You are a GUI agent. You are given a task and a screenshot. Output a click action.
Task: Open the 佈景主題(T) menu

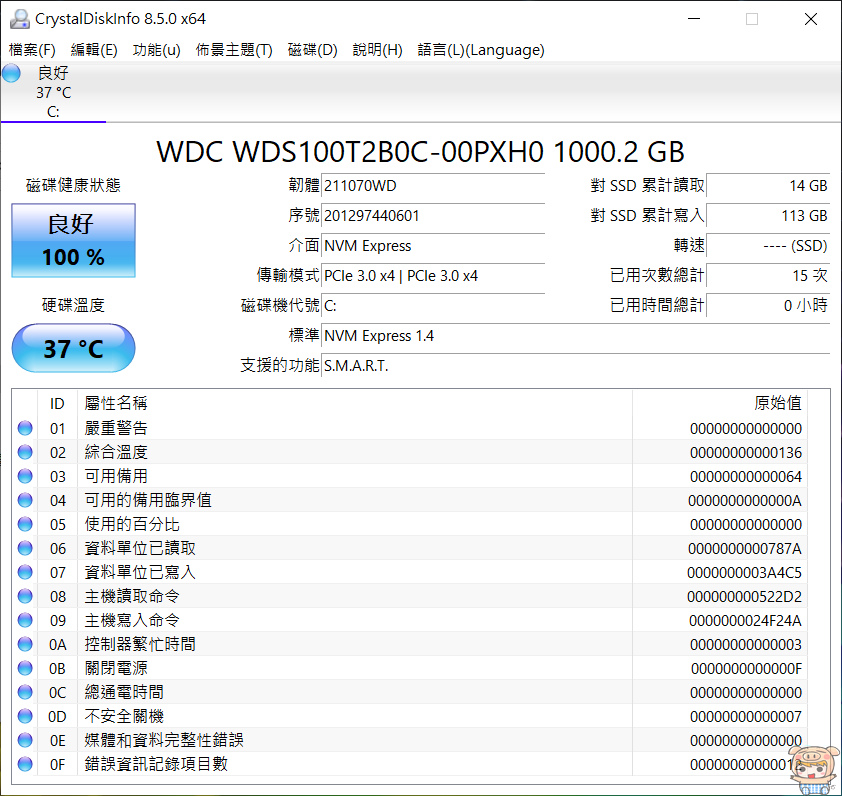point(234,50)
